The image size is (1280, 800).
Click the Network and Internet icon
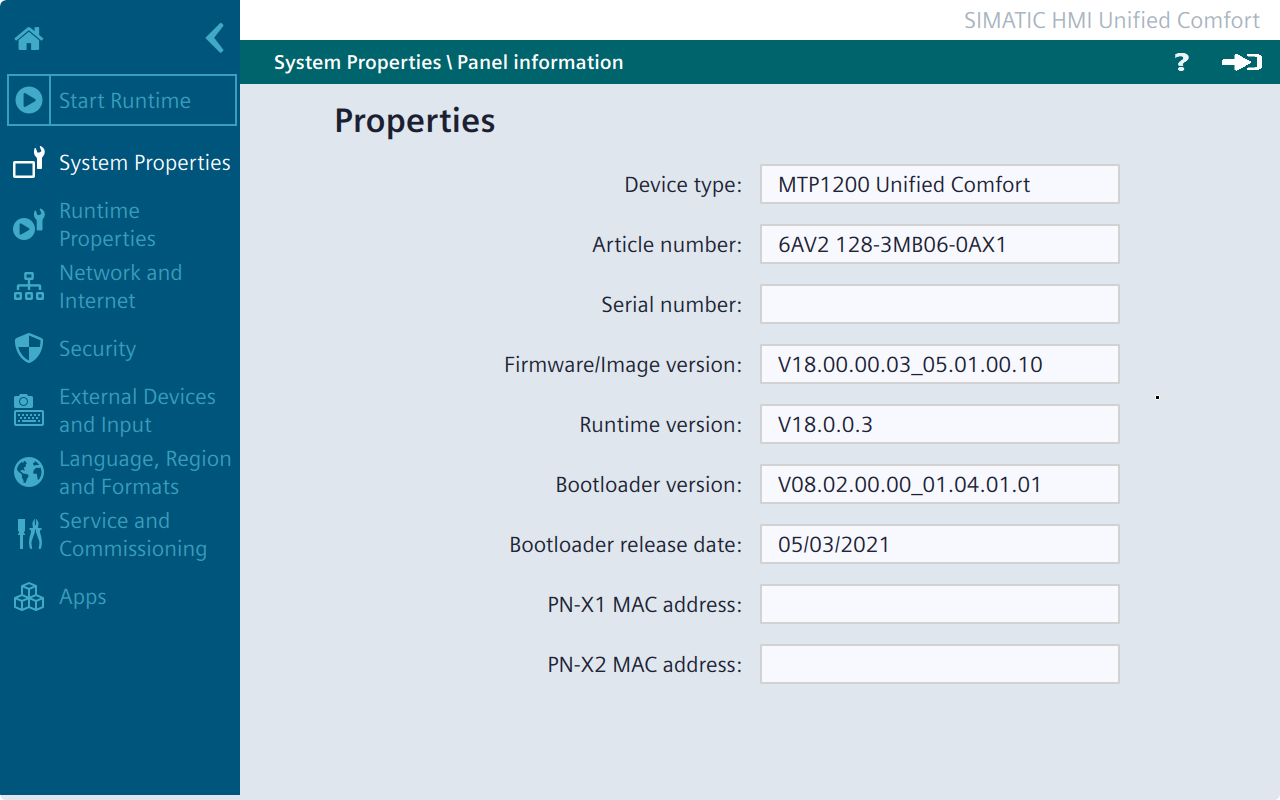point(29,287)
